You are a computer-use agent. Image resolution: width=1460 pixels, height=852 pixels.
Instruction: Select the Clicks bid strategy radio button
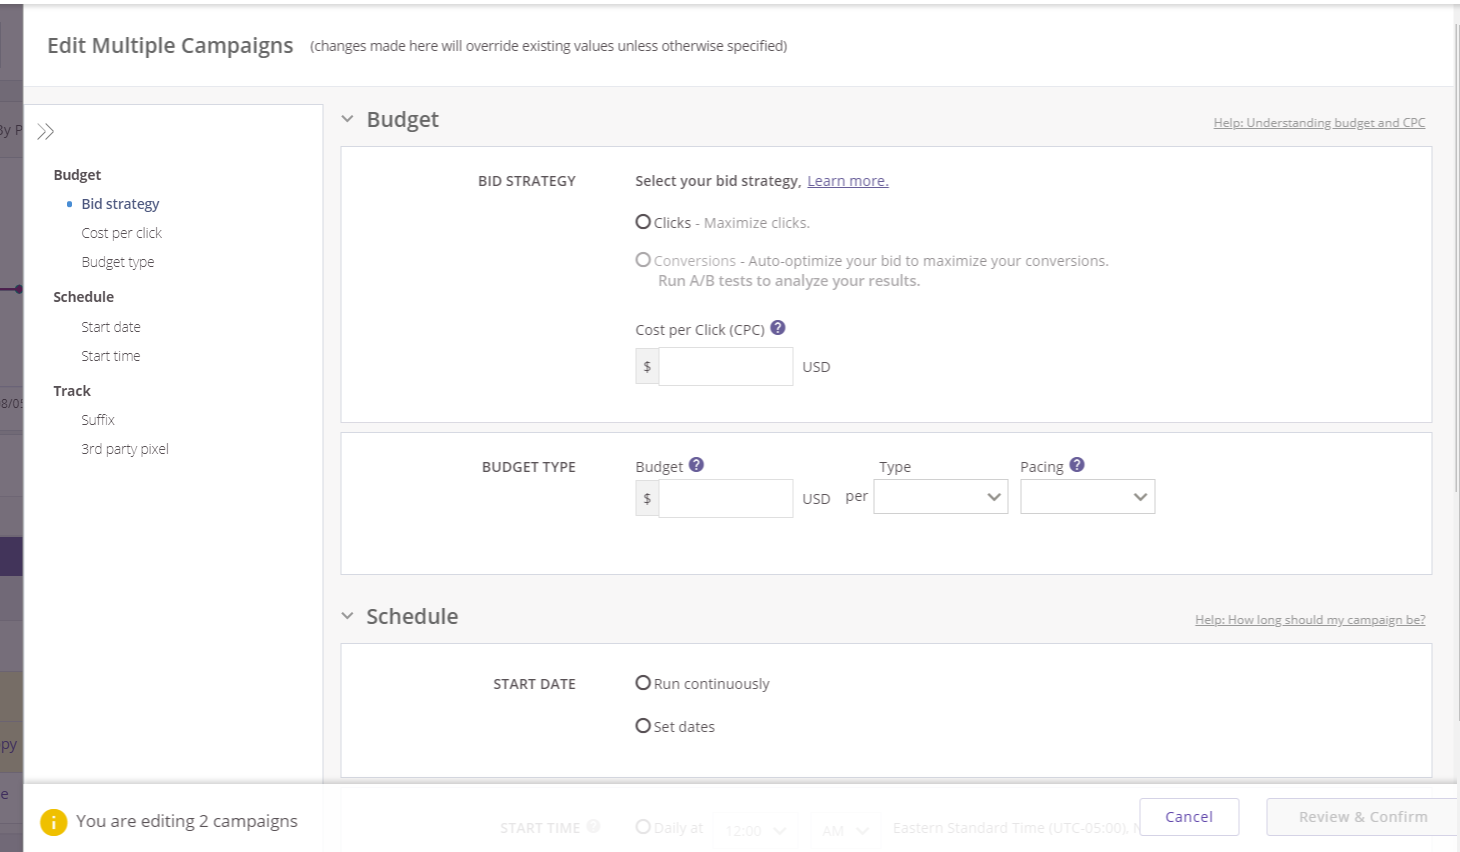click(643, 222)
